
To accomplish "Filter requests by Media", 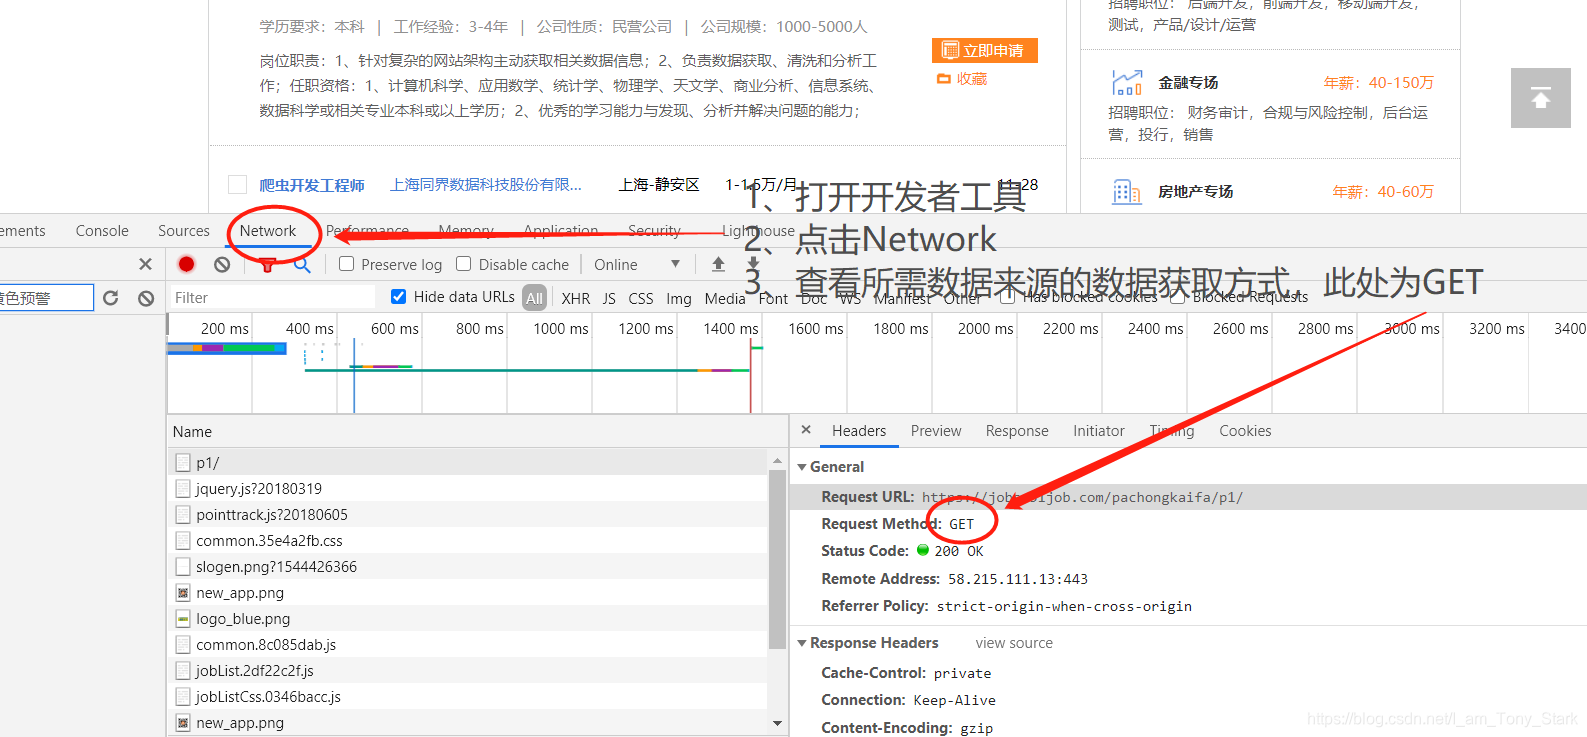I will click(725, 298).
